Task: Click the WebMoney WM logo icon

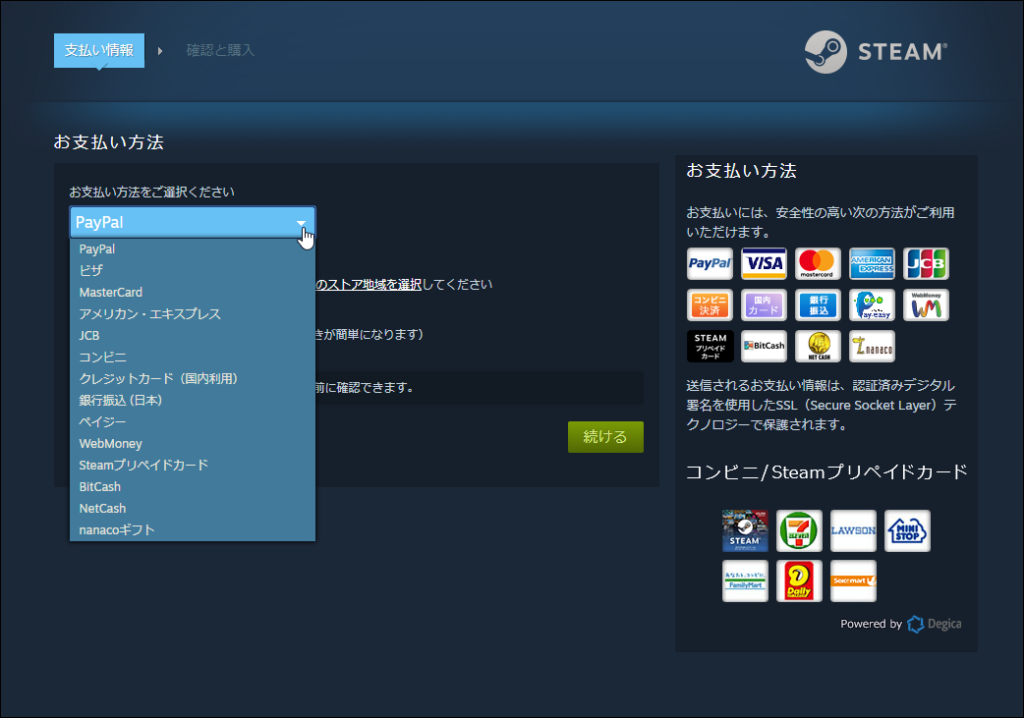Action: coord(926,305)
